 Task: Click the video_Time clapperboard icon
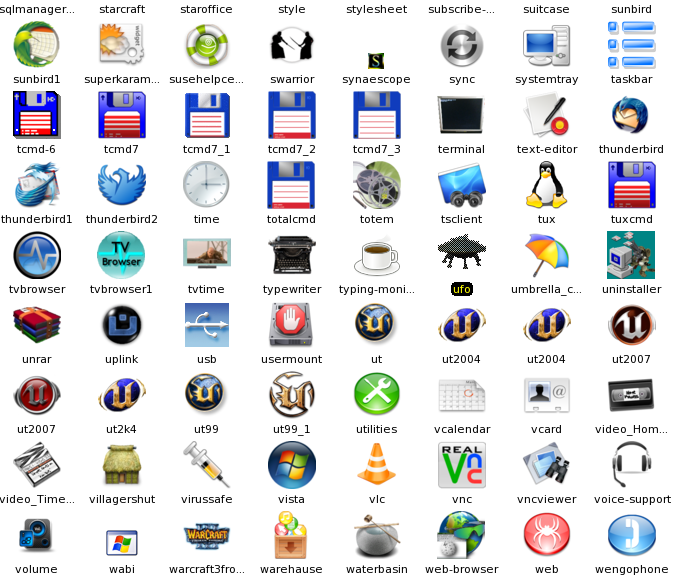coord(37,465)
